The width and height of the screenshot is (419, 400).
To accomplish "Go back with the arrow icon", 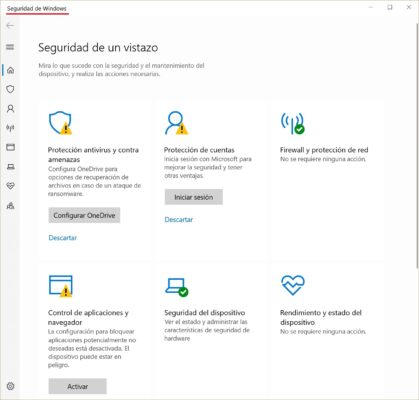I will pos(10,26).
